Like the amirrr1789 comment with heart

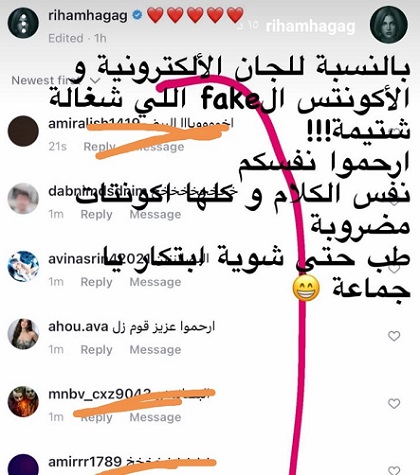[x=394, y=471]
